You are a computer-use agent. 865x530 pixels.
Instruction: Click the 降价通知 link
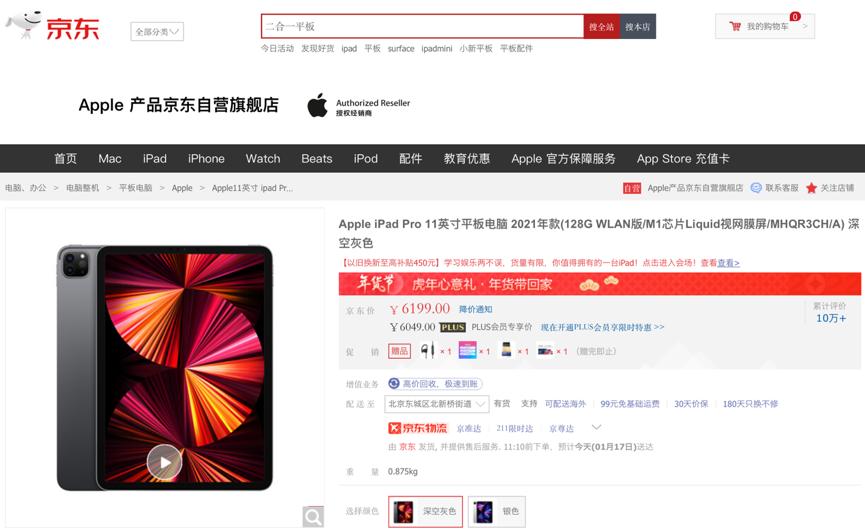point(476,309)
